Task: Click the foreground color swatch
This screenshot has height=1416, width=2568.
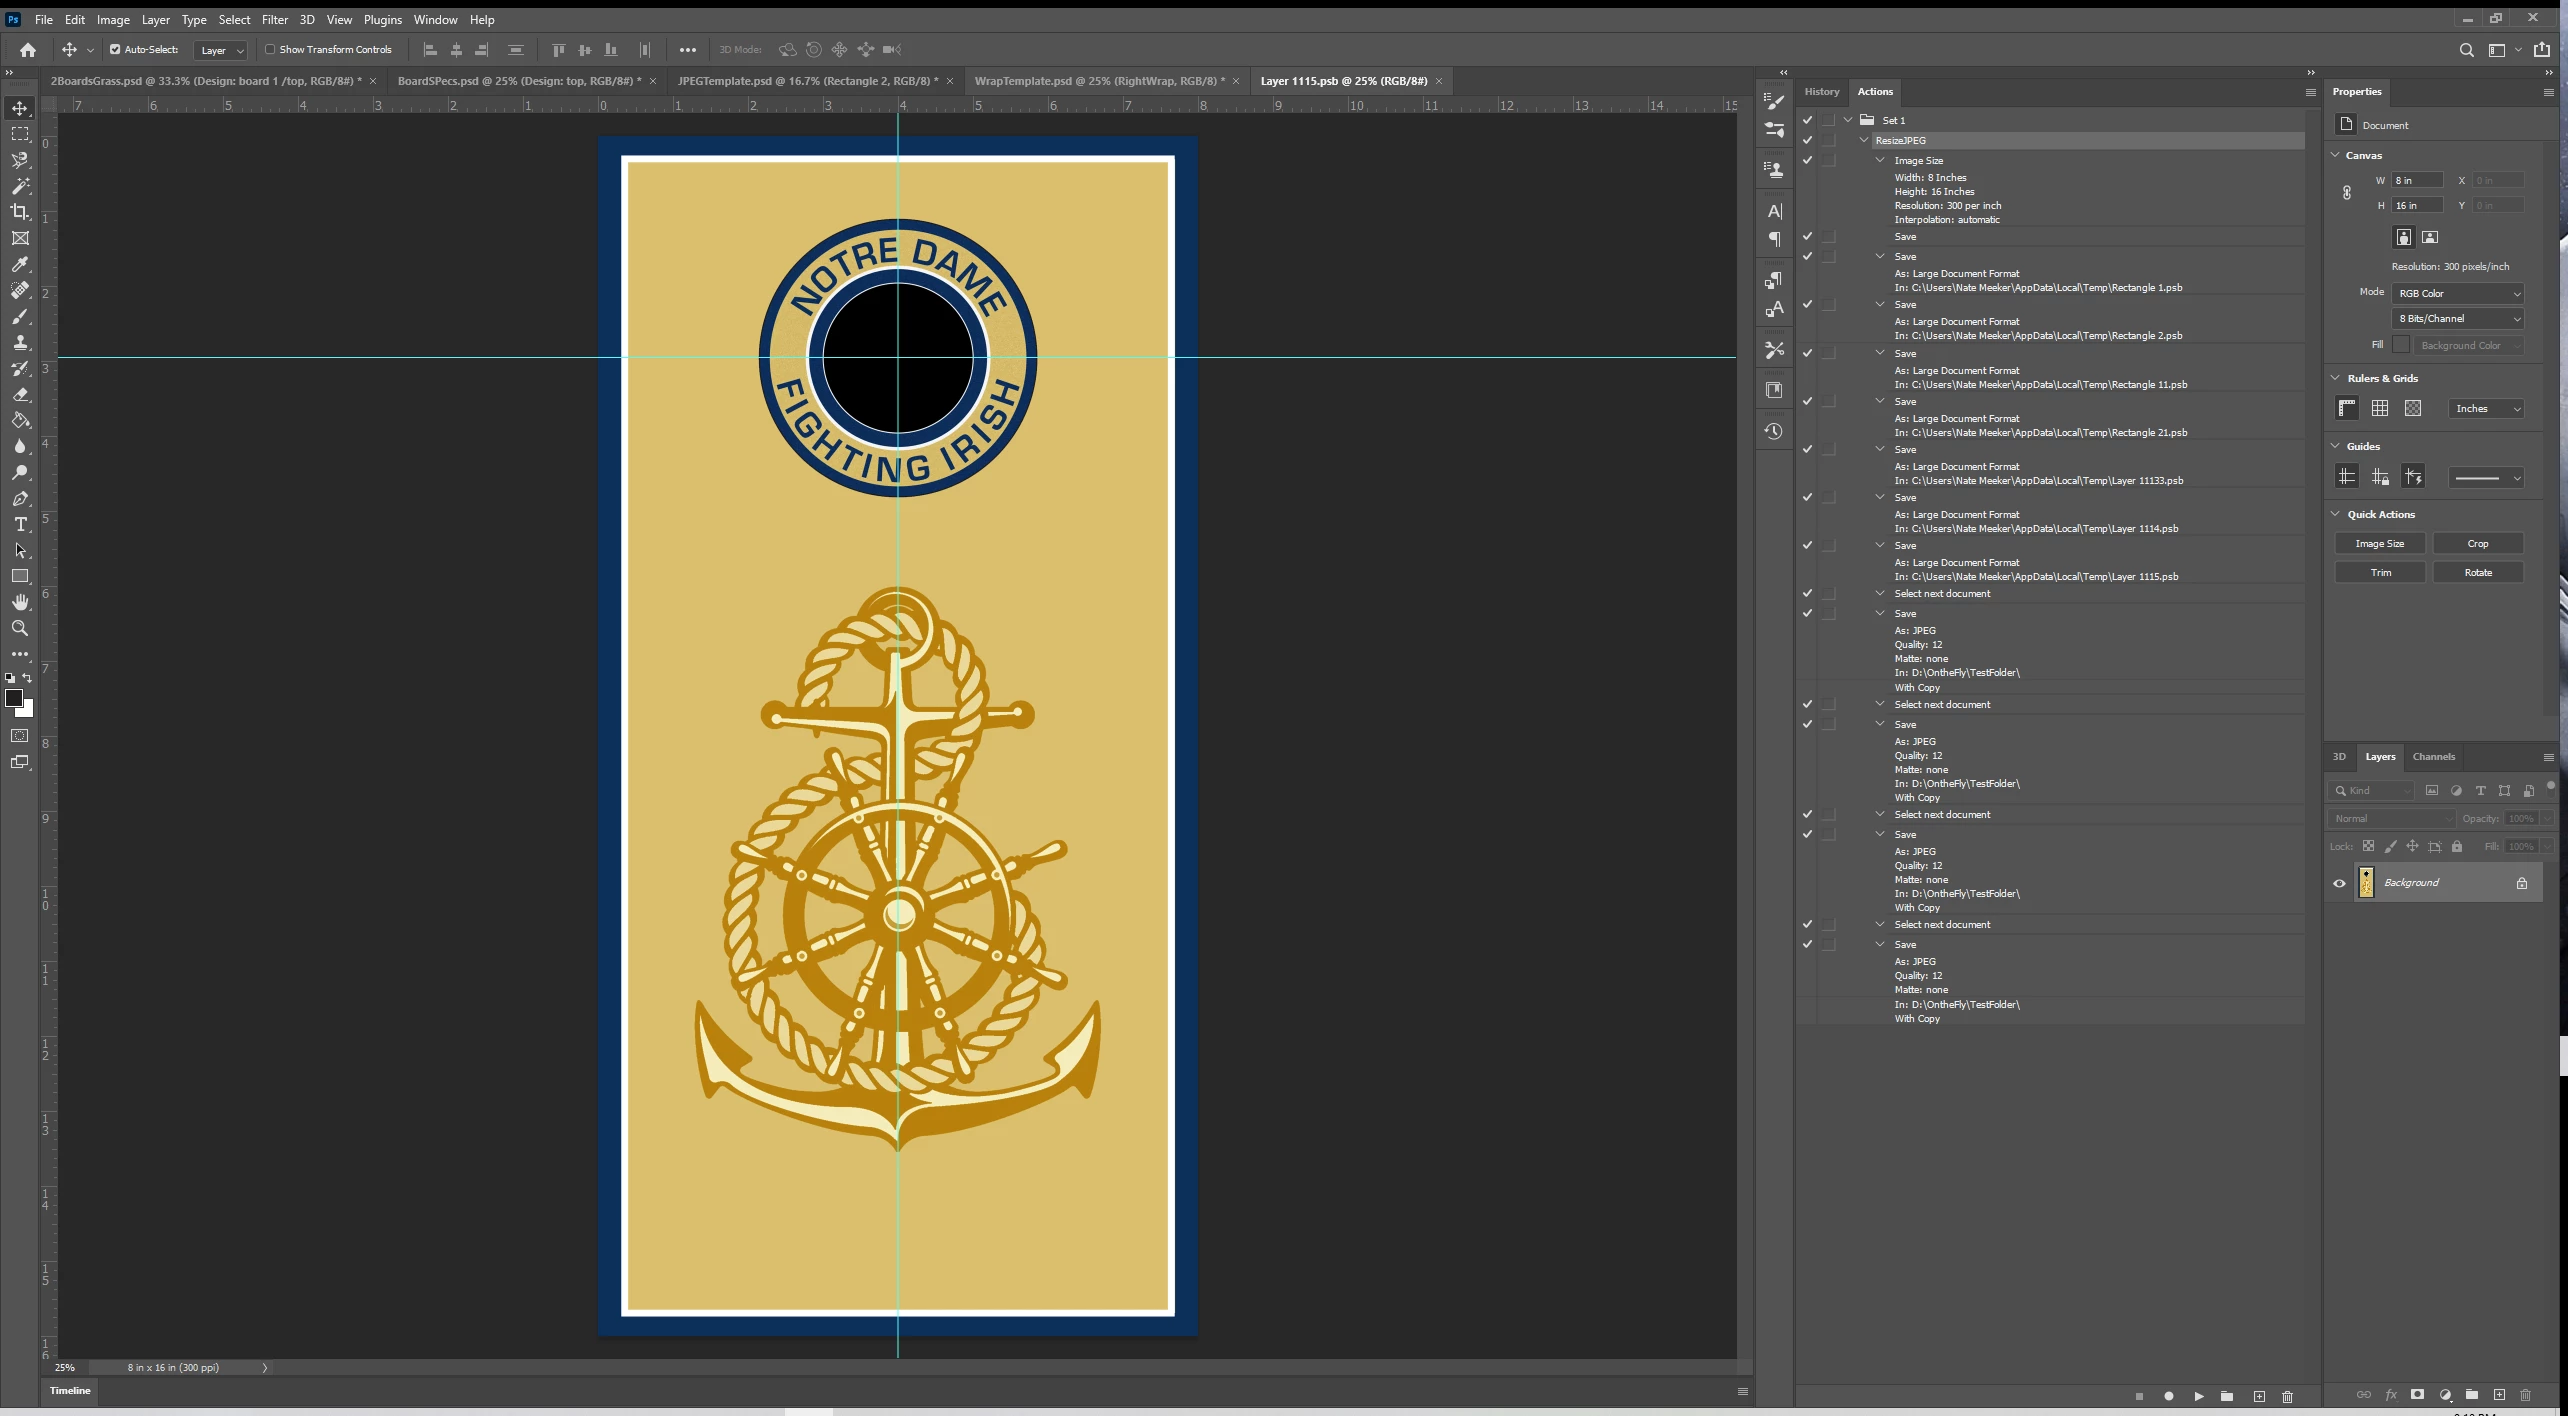Action: pyautogui.click(x=14, y=698)
